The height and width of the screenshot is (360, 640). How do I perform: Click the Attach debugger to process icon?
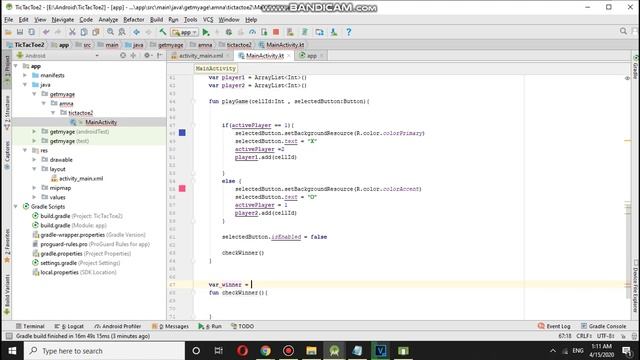(264, 32)
